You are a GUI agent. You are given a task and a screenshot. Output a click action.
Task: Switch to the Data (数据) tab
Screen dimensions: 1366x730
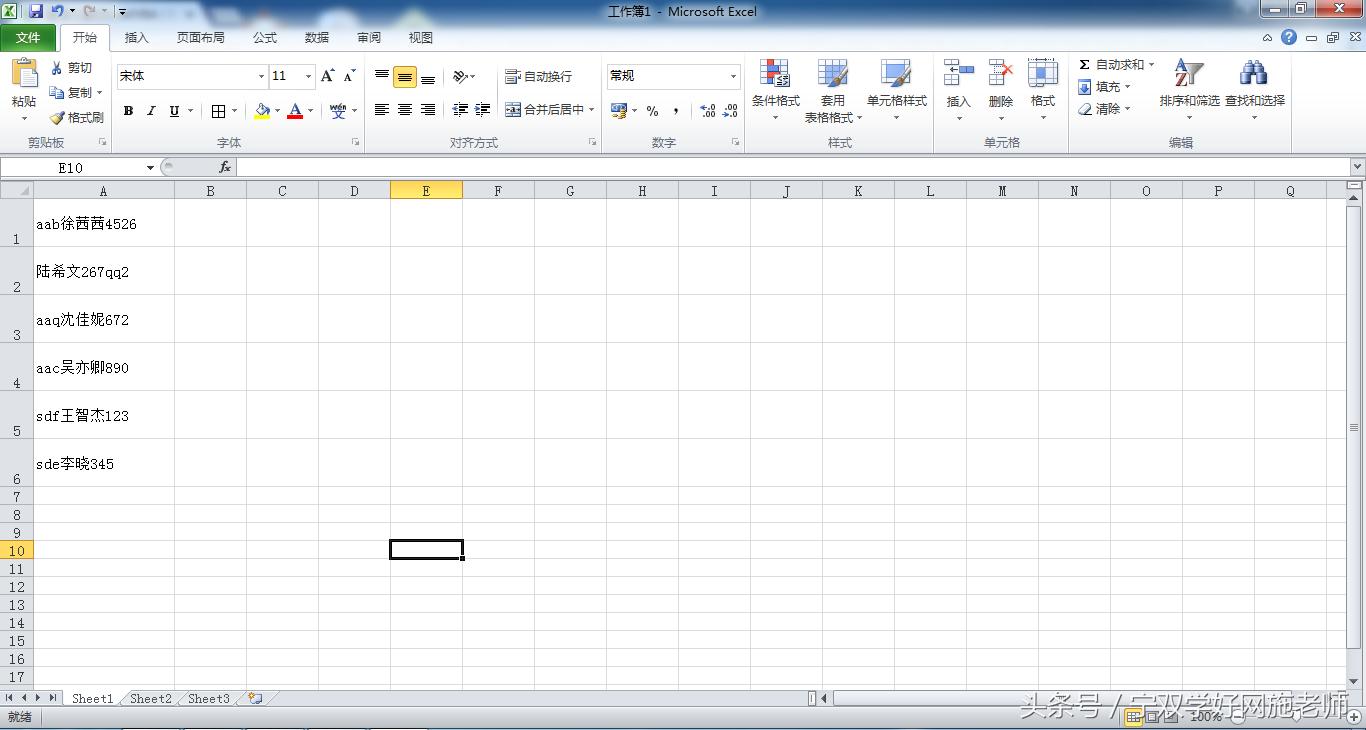[x=317, y=38]
